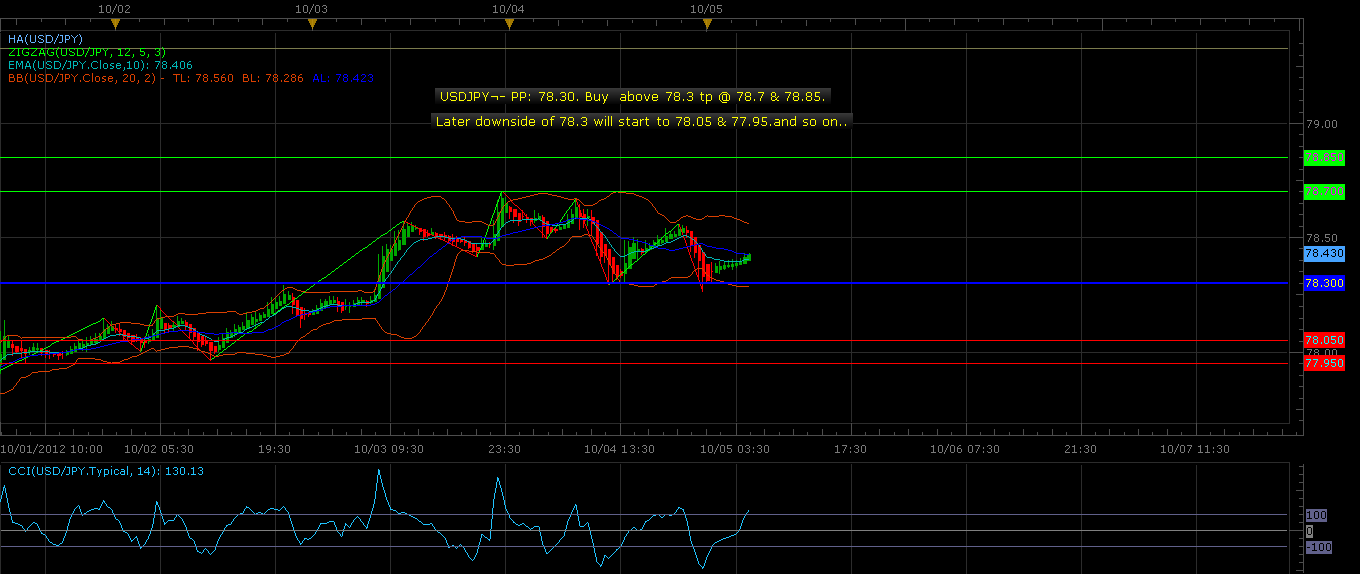Click the Bollinger BL: 78.286 value
The height and width of the screenshot is (574, 1360).
273,77
